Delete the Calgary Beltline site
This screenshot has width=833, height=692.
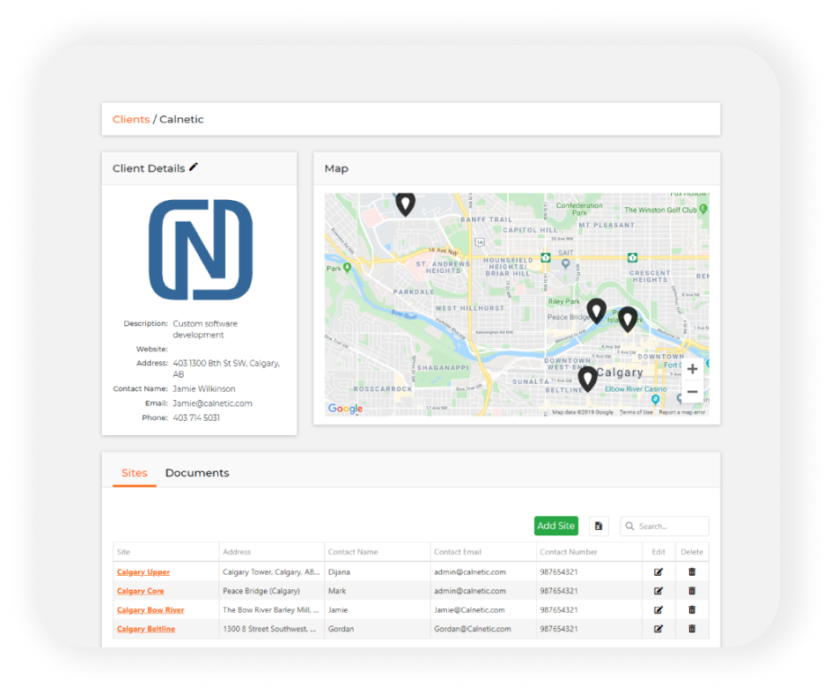click(691, 629)
